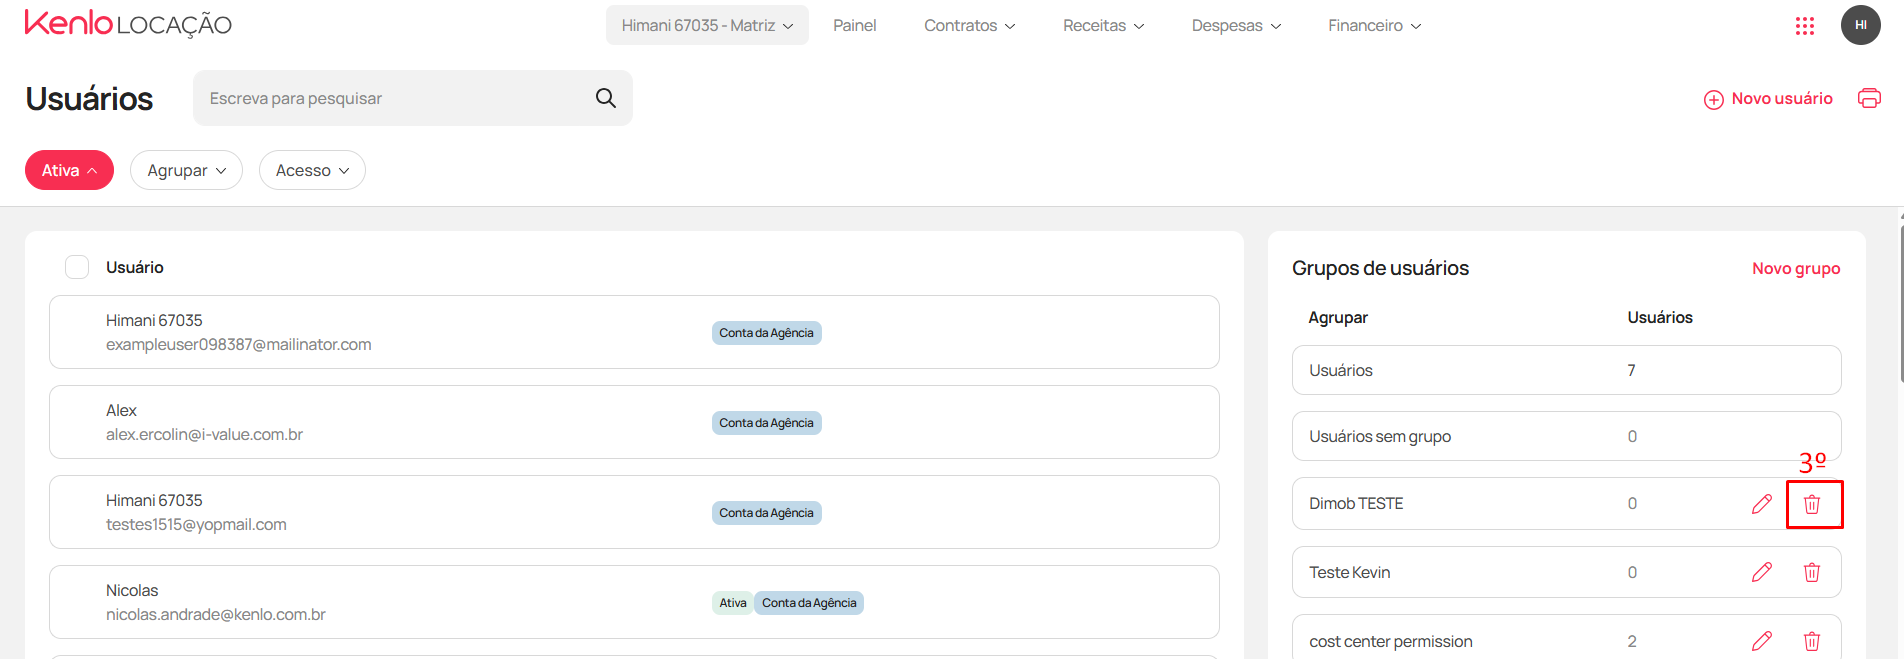This screenshot has height=659, width=1904.
Task: Click the search magnifier icon
Action: click(605, 98)
